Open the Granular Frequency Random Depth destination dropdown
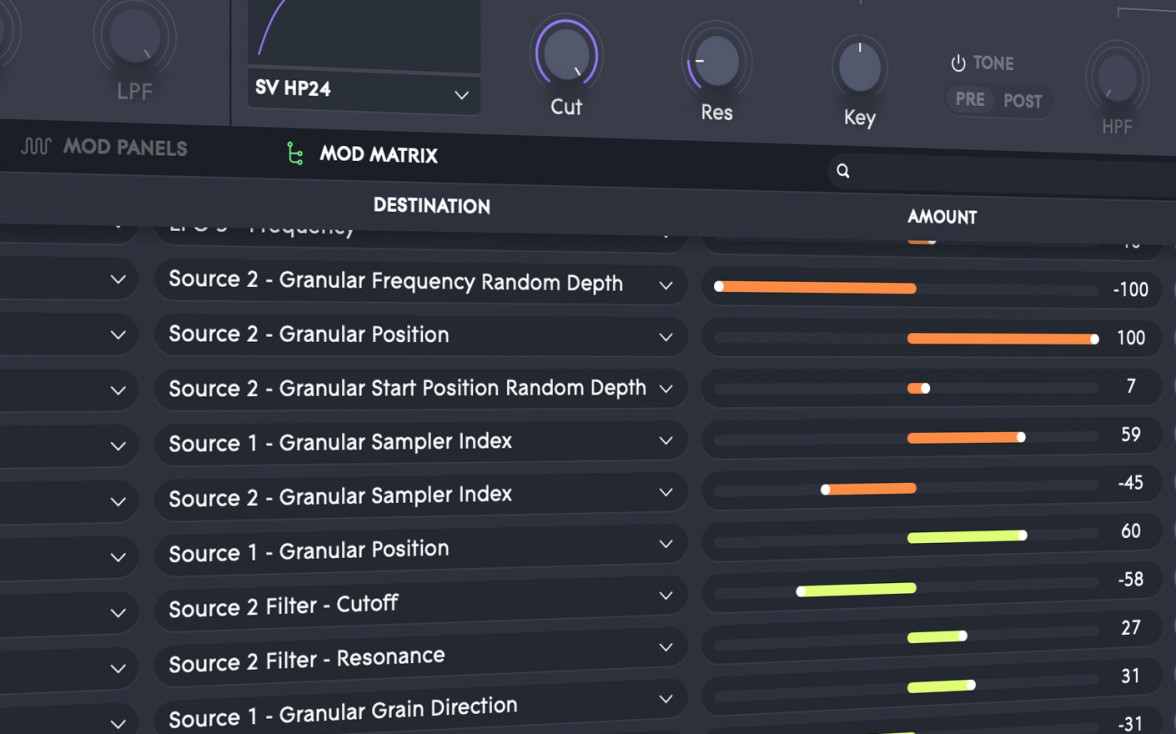Screen dimensions: 1176x734 tap(420, 282)
